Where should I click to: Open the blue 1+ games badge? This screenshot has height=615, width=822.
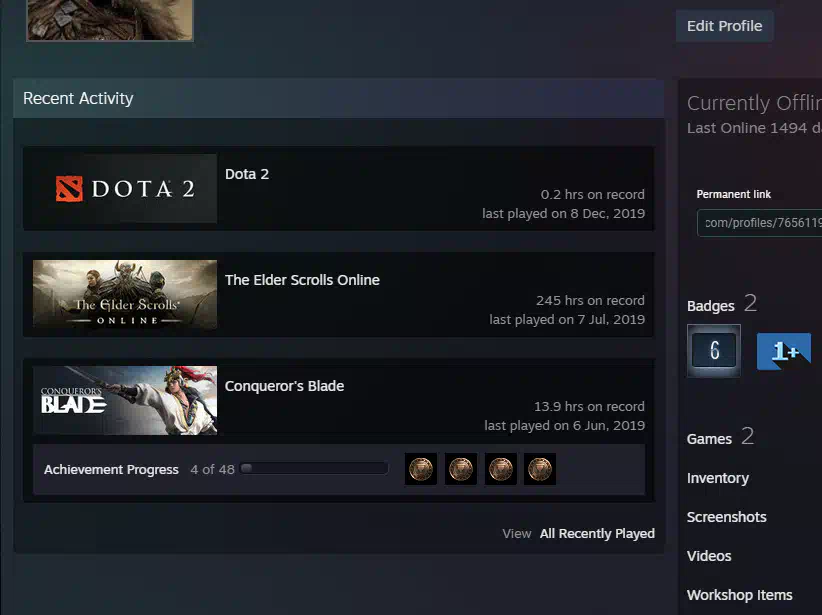(x=783, y=351)
